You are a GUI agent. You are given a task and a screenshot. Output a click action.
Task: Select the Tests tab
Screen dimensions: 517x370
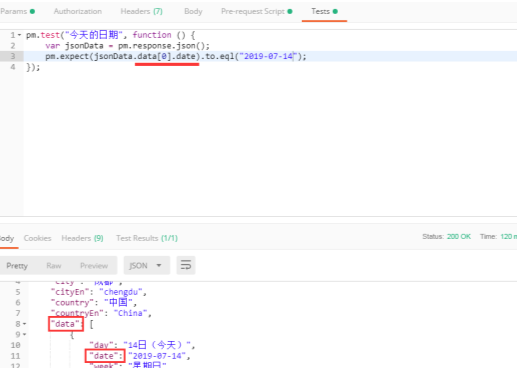pos(324,11)
